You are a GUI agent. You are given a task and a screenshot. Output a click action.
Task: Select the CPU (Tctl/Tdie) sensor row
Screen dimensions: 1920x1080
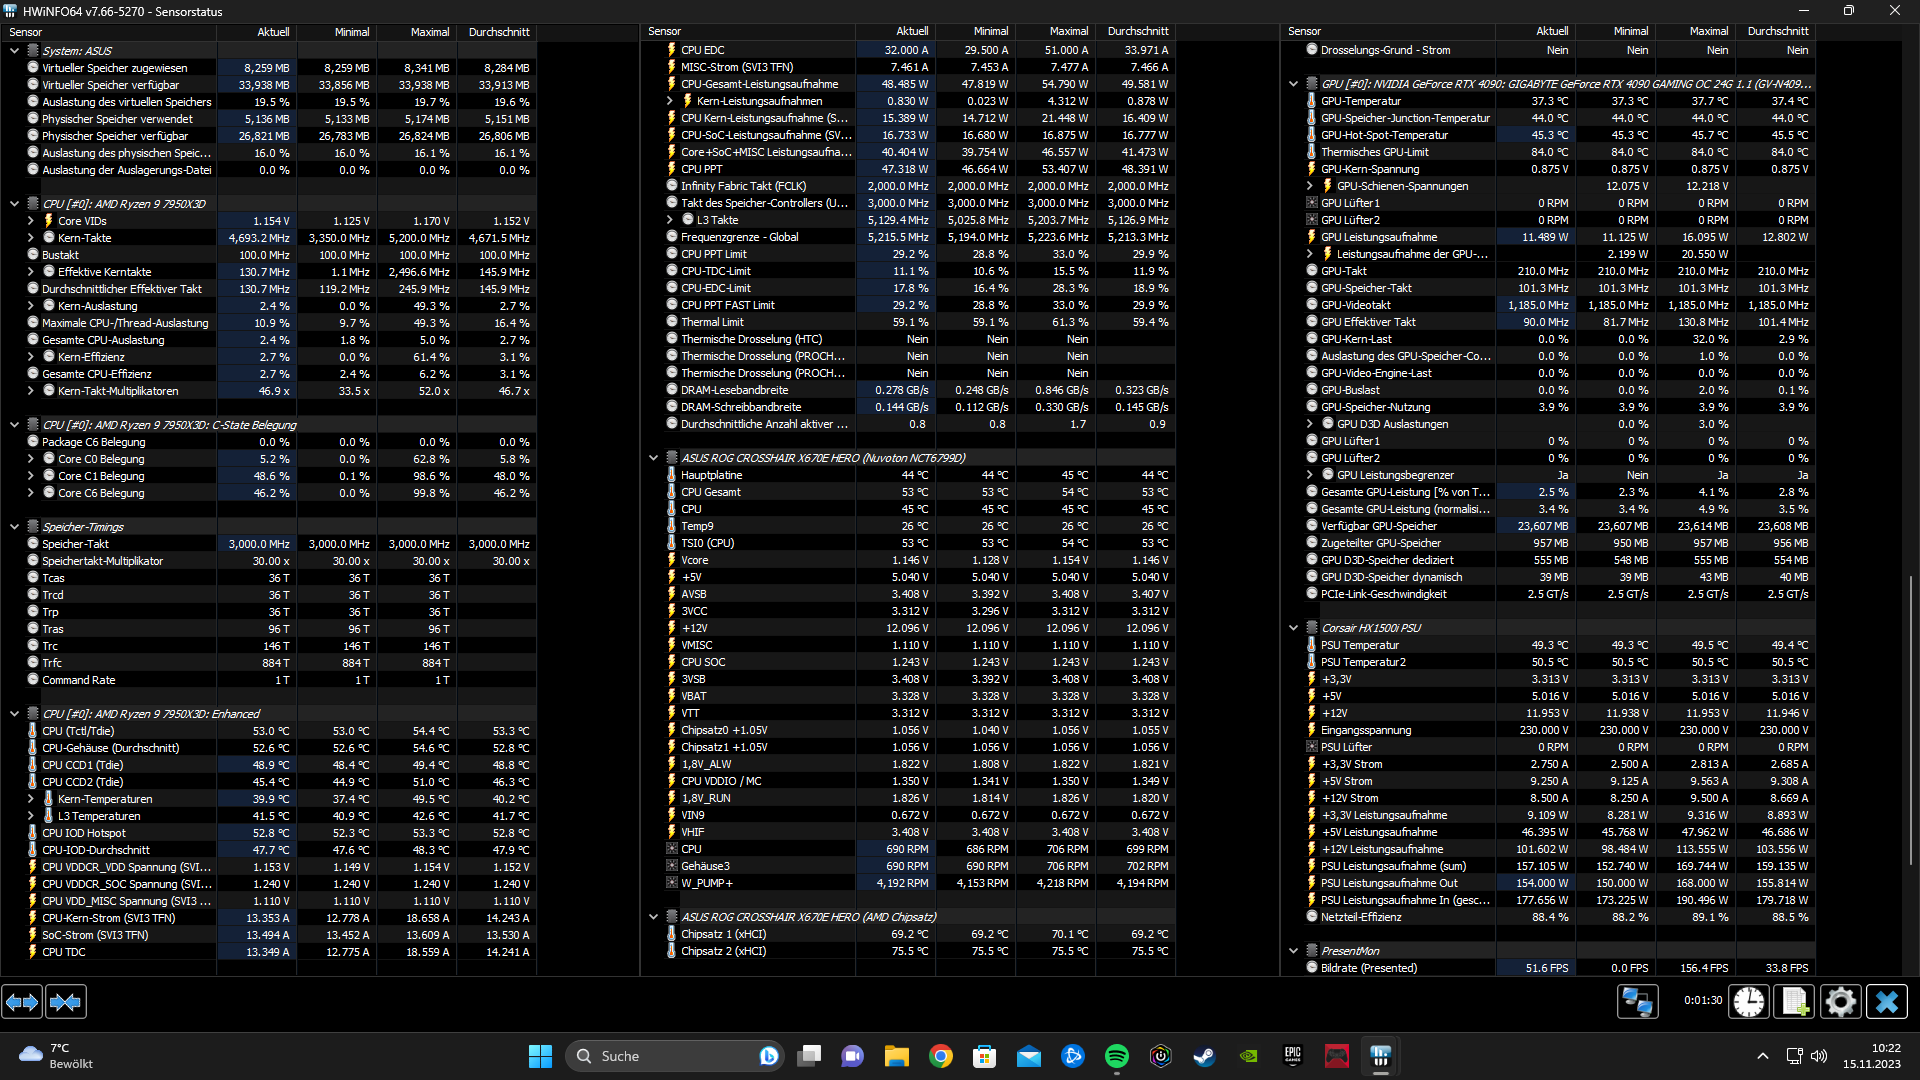point(78,731)
